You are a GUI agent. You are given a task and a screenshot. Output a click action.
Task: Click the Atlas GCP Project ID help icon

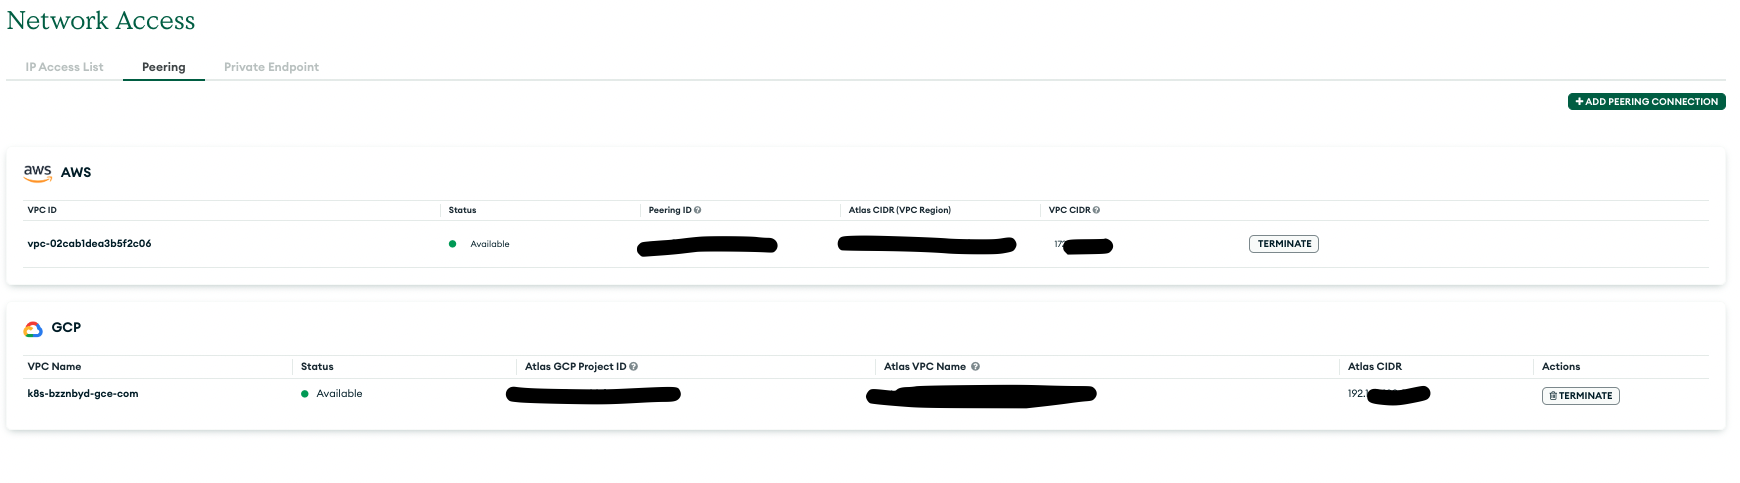[x=634, y=367]
